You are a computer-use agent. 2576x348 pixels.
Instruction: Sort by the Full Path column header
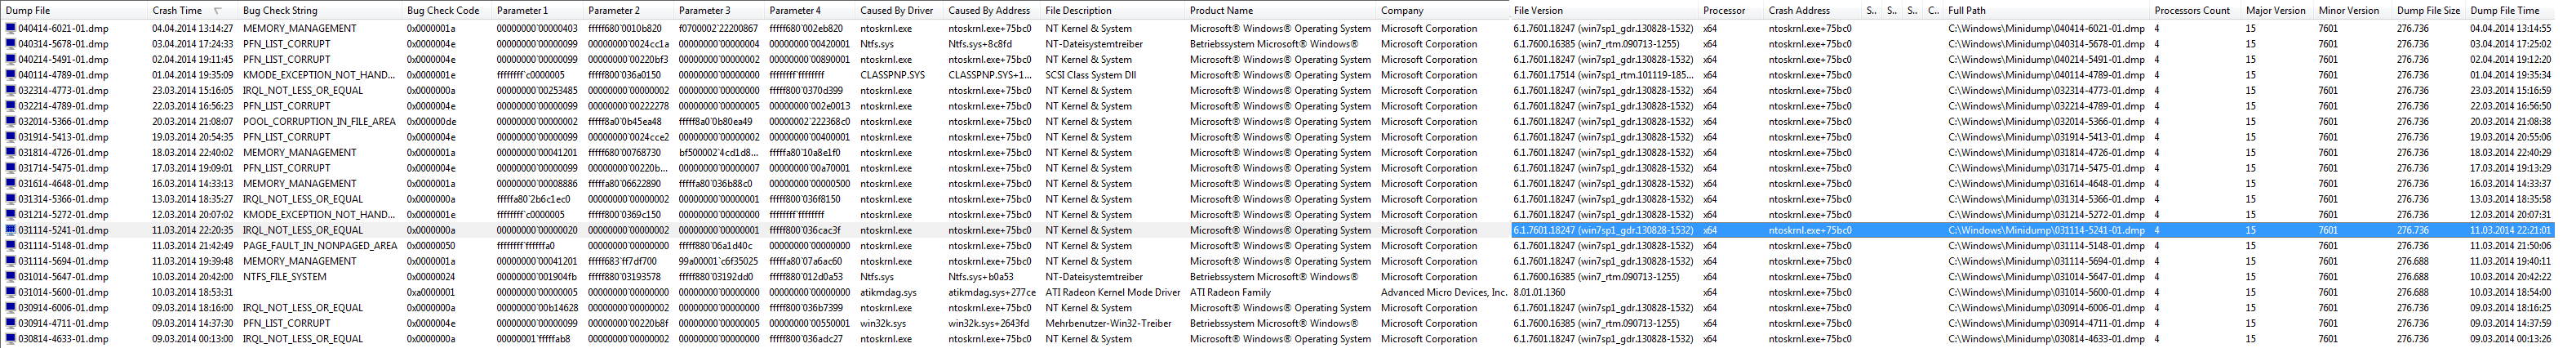pos(2047,10)
